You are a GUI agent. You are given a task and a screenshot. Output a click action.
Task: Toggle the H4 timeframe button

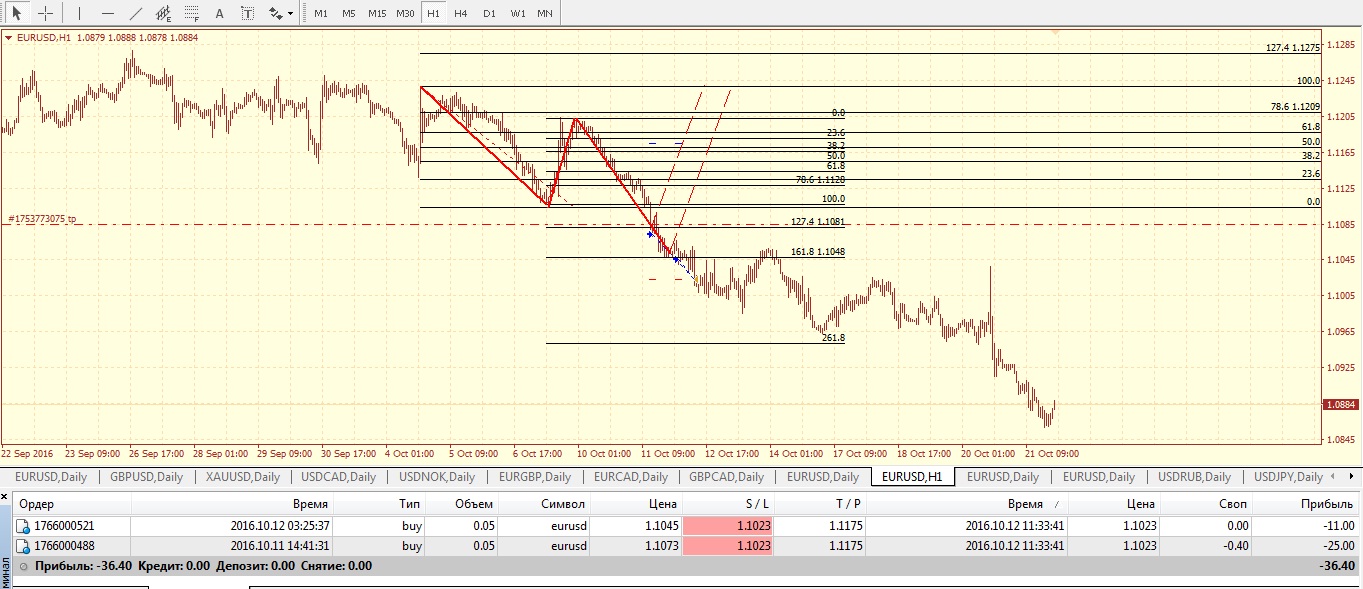[x=460, y=14]
